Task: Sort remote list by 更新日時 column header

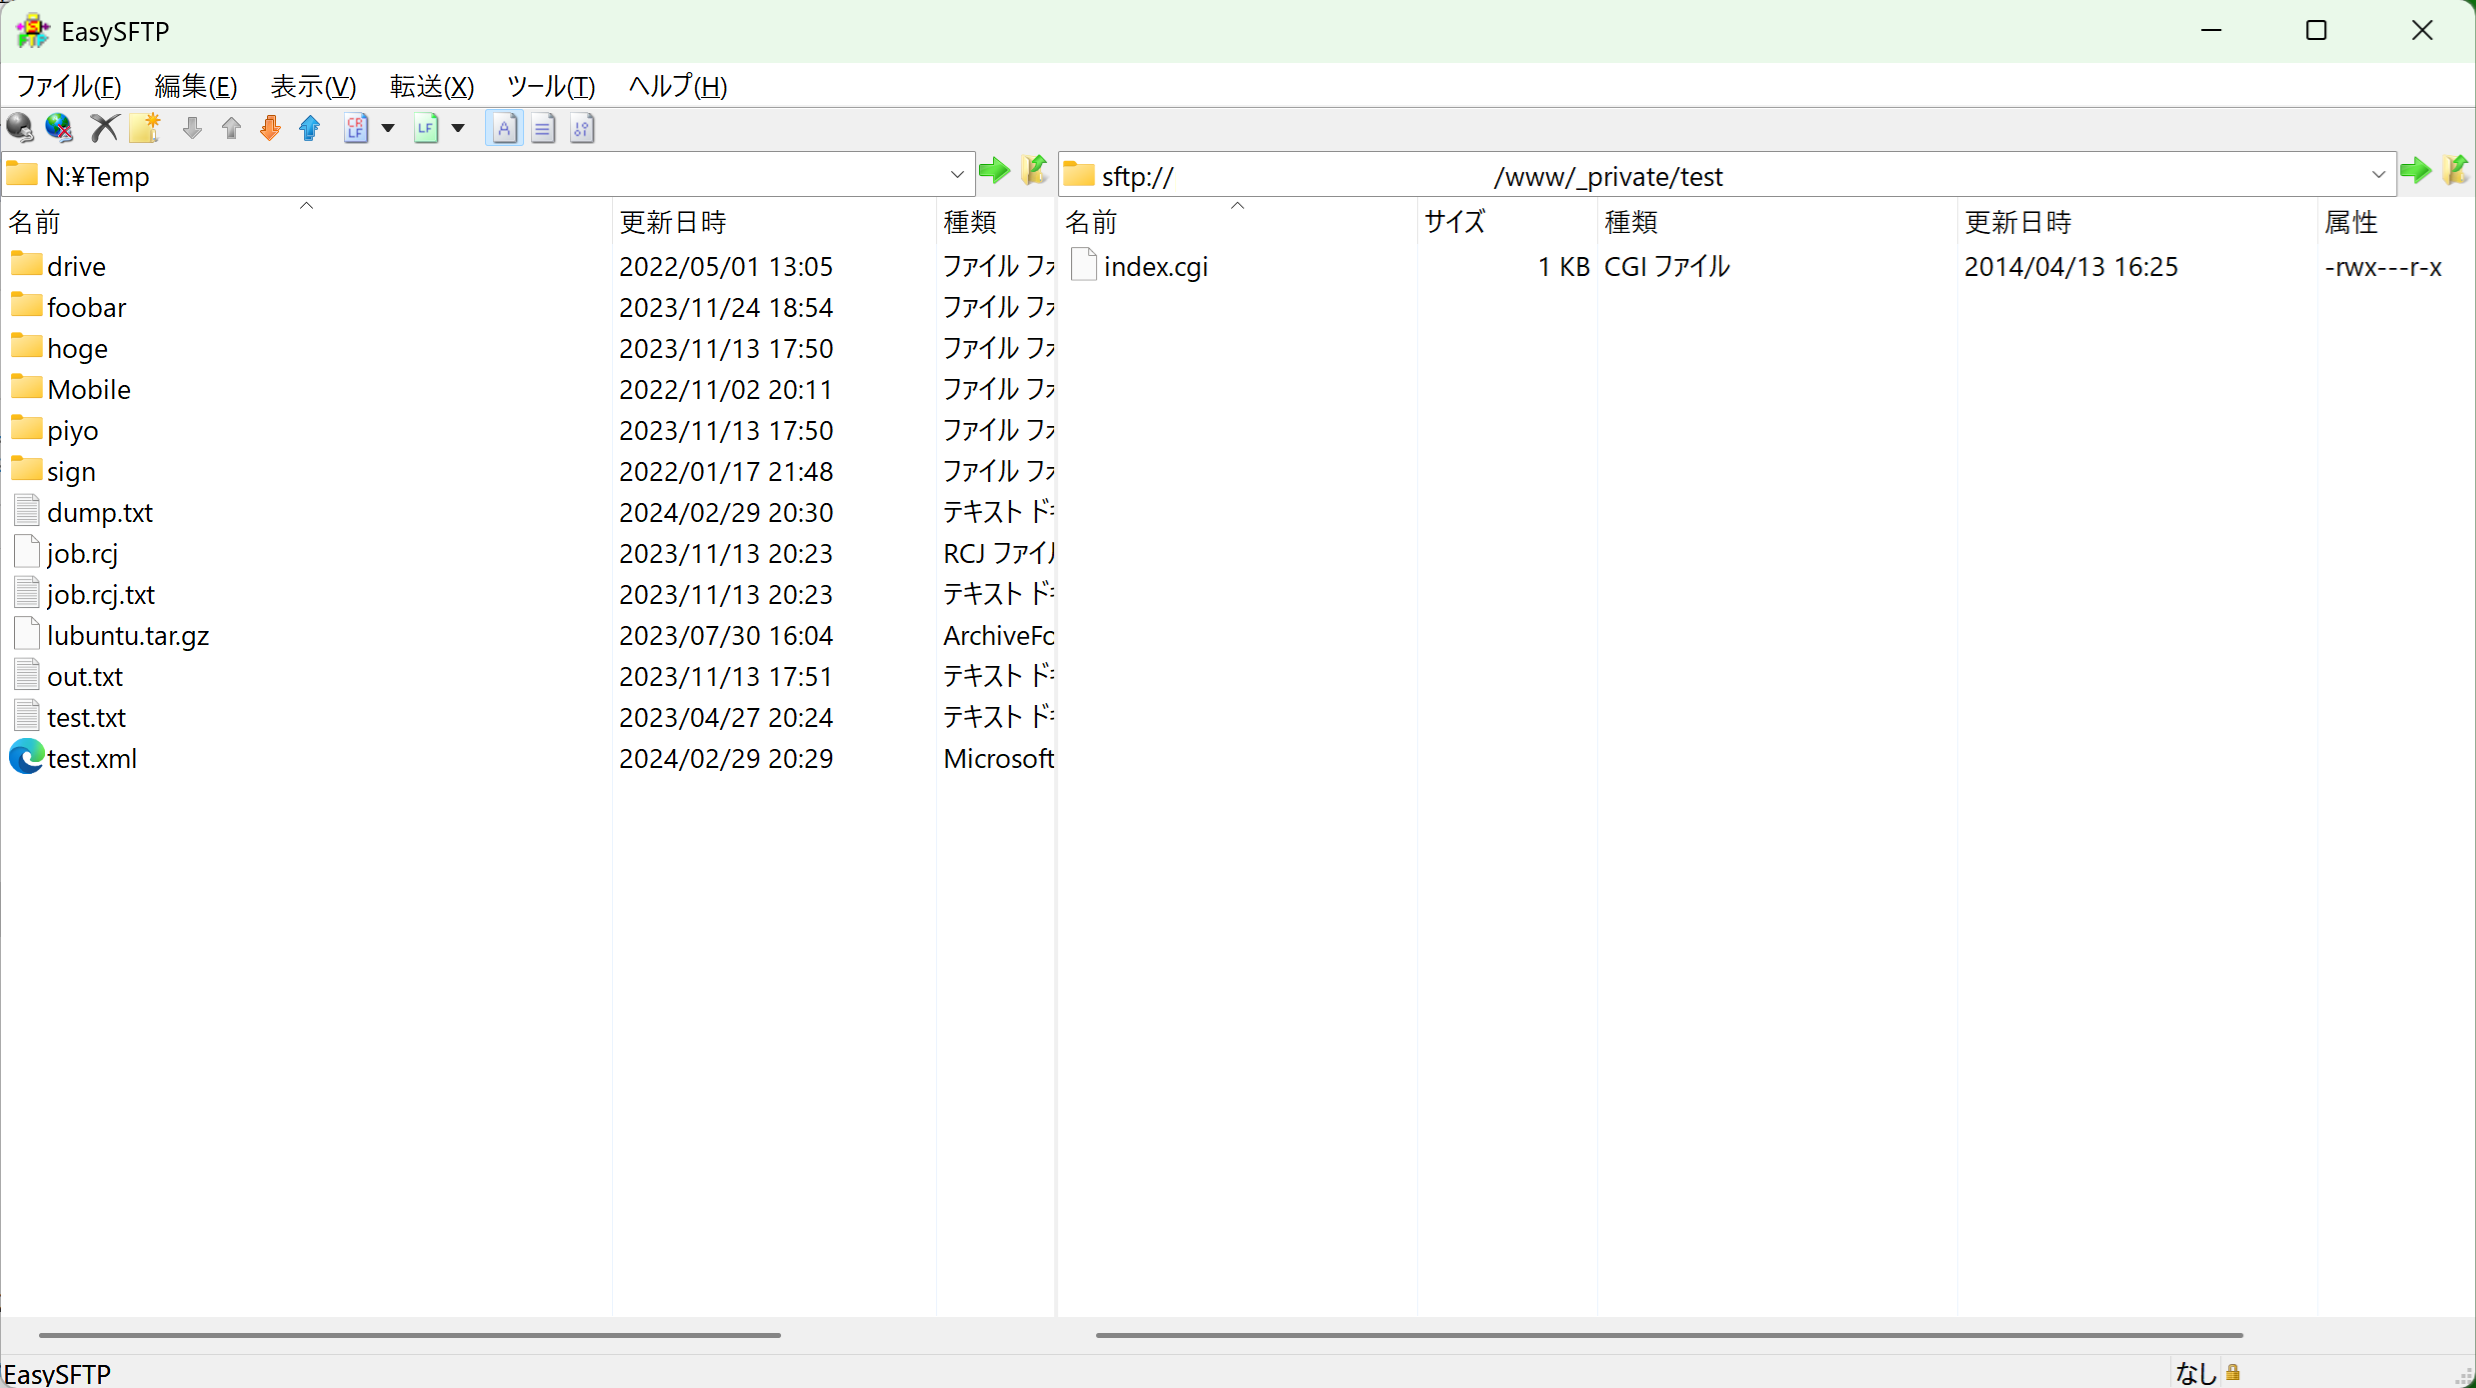Action: point(2137,222)
